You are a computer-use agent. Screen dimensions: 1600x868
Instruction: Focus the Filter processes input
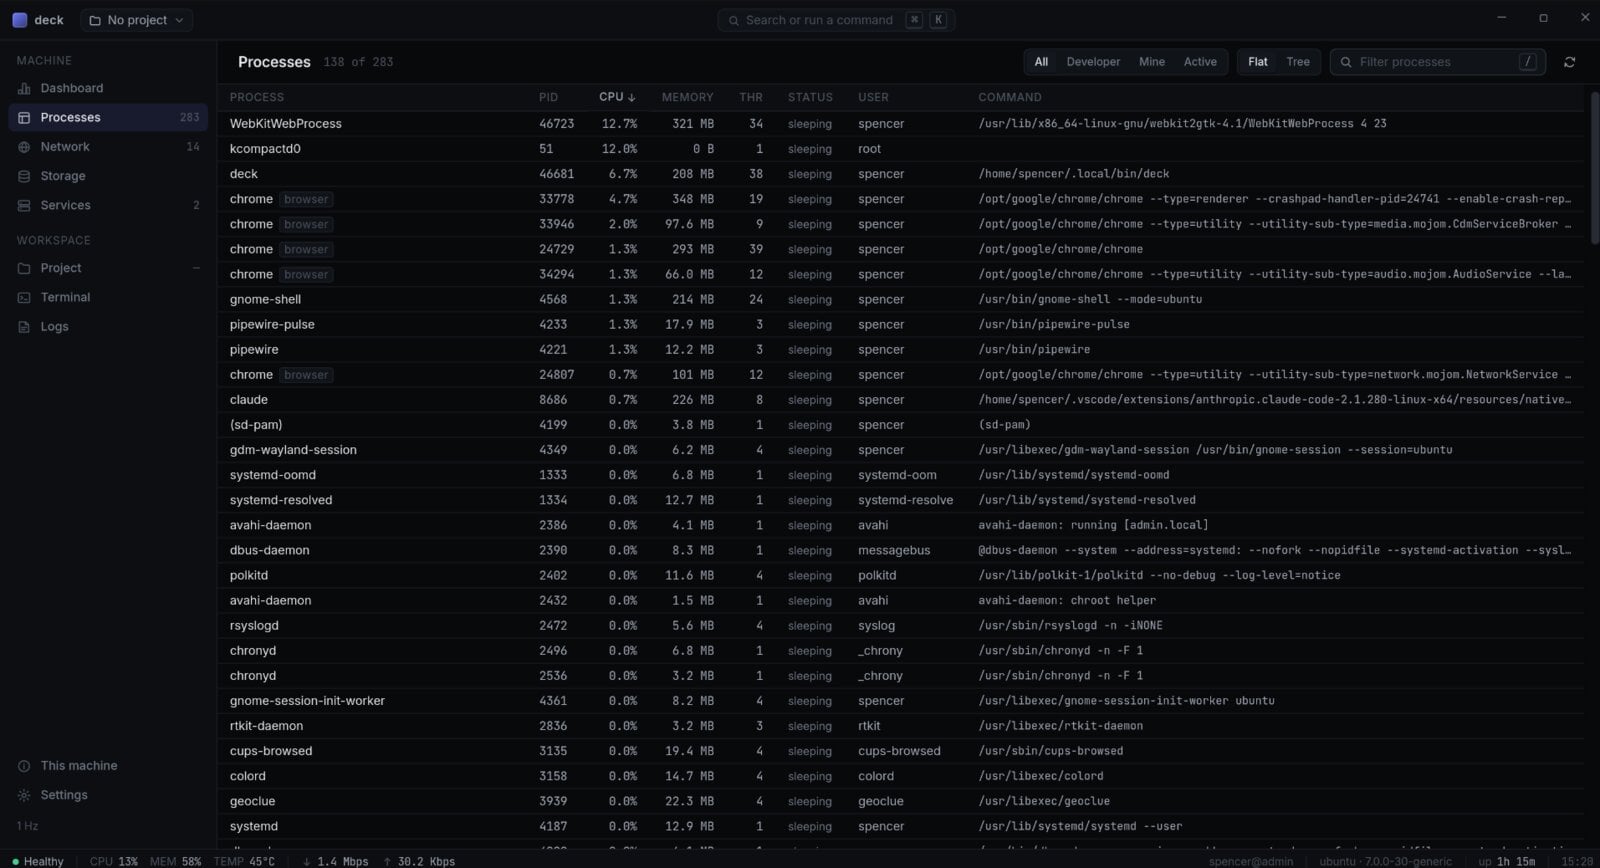coord(1437,62)
